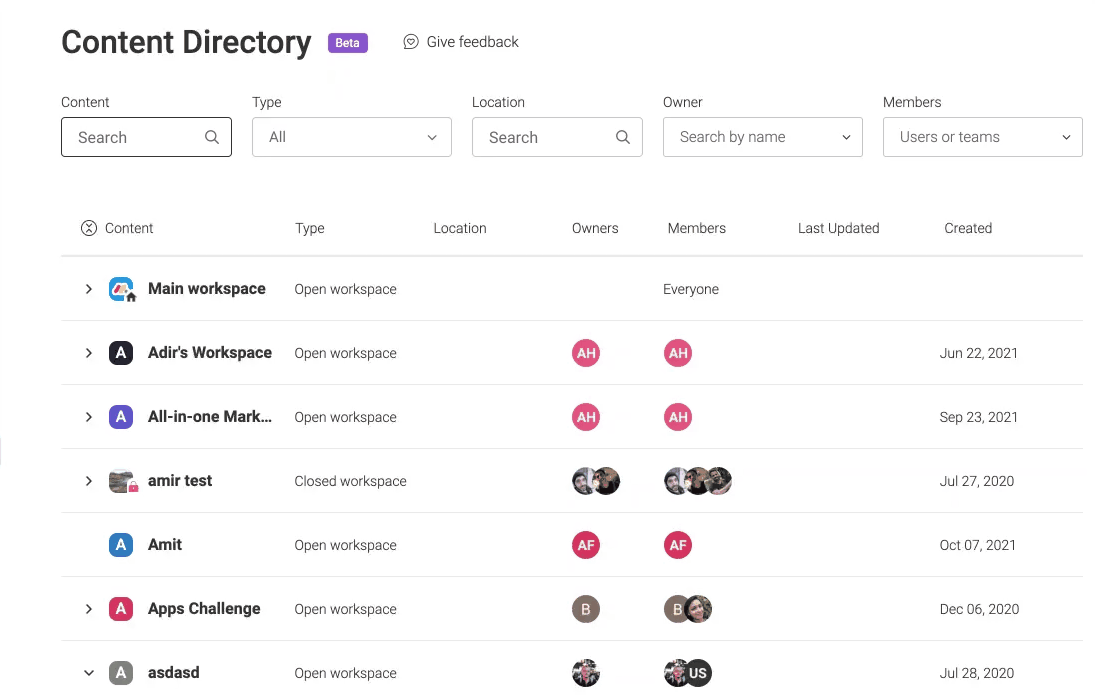1095x696 pixels.
Task: Click the Main workspace logo icon
Action: pyautogui.click(x=122, y=289)
